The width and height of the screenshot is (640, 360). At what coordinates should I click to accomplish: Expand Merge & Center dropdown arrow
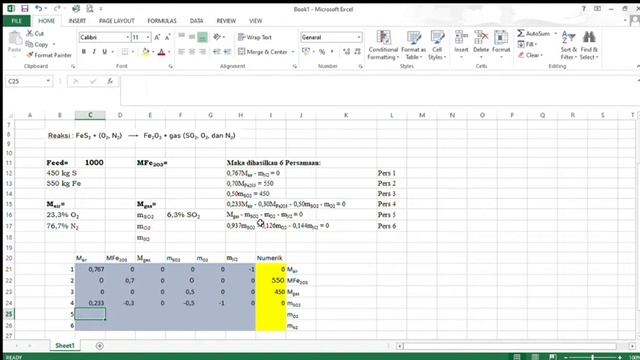click(x=293, y=52)
